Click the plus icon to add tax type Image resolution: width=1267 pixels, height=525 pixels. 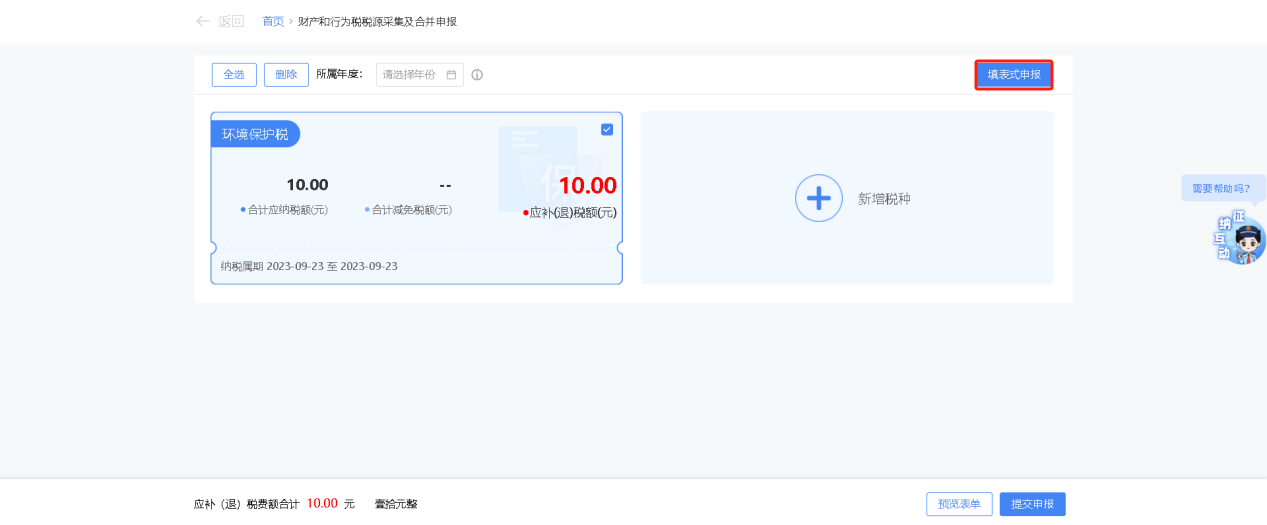[818, 198]
